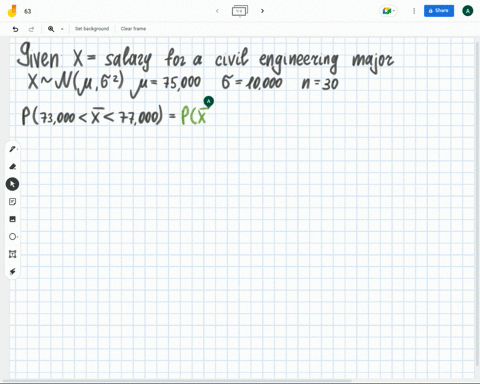
Task: Go to the previous frame
Action: (x=217, y=11)
